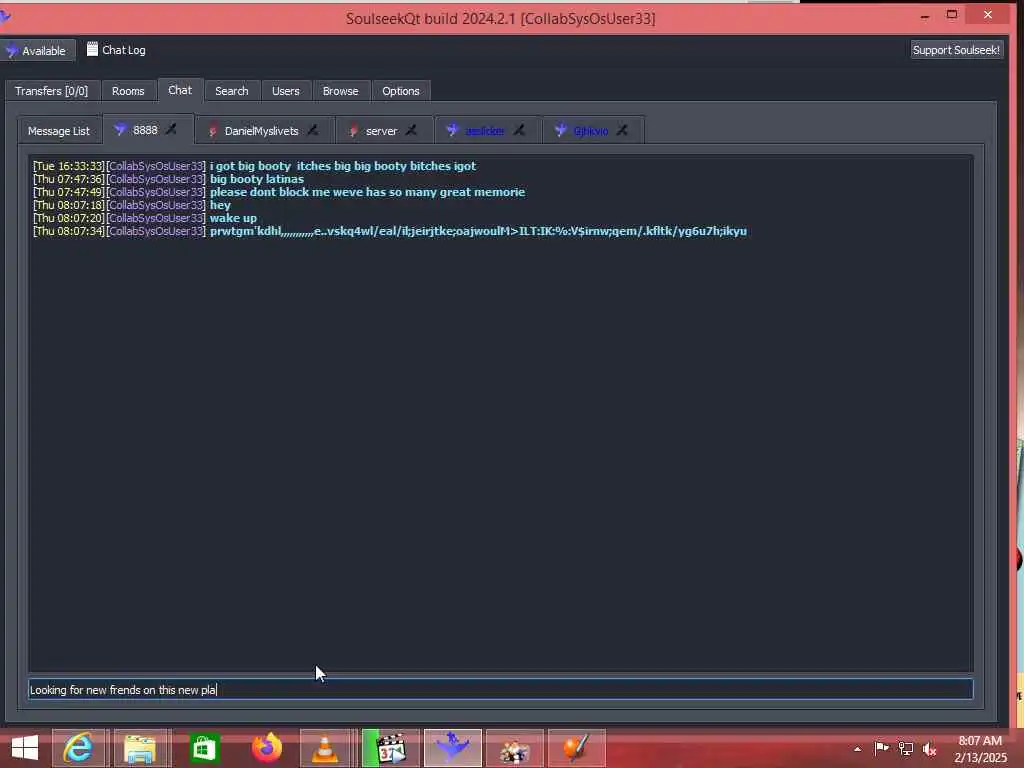Screen dimensions: 1024x768
Task: Close the Gjhkvio chat tab
Action: (622, 131)
